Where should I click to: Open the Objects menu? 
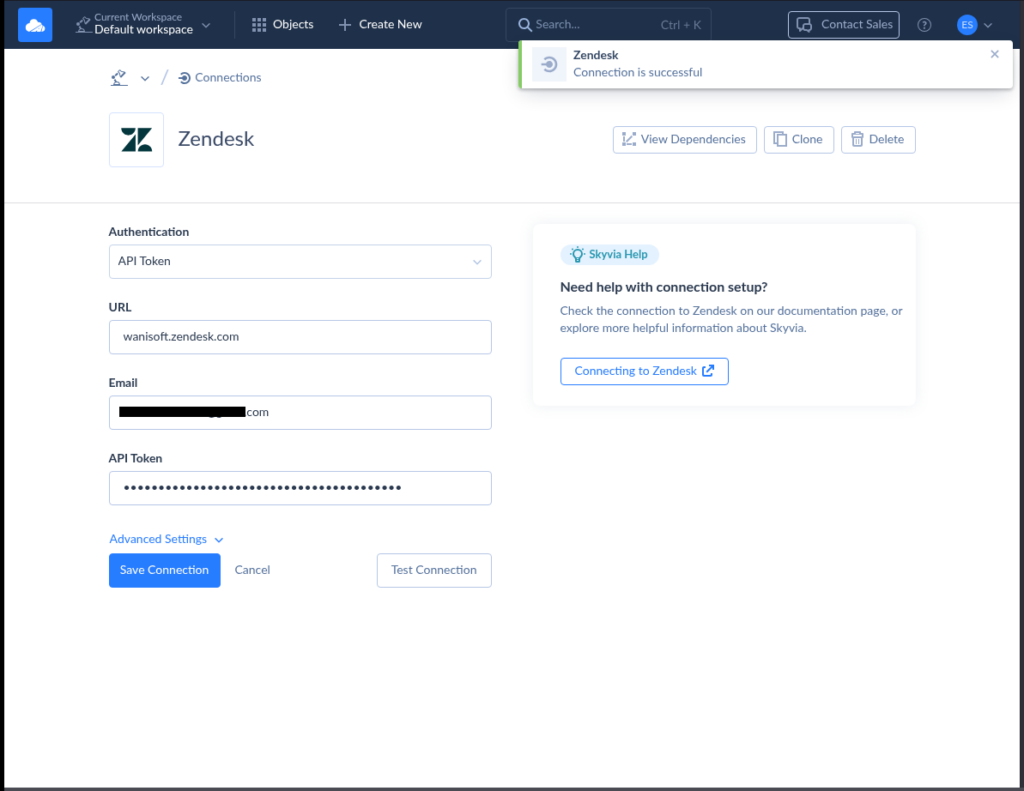coord(283,24)
